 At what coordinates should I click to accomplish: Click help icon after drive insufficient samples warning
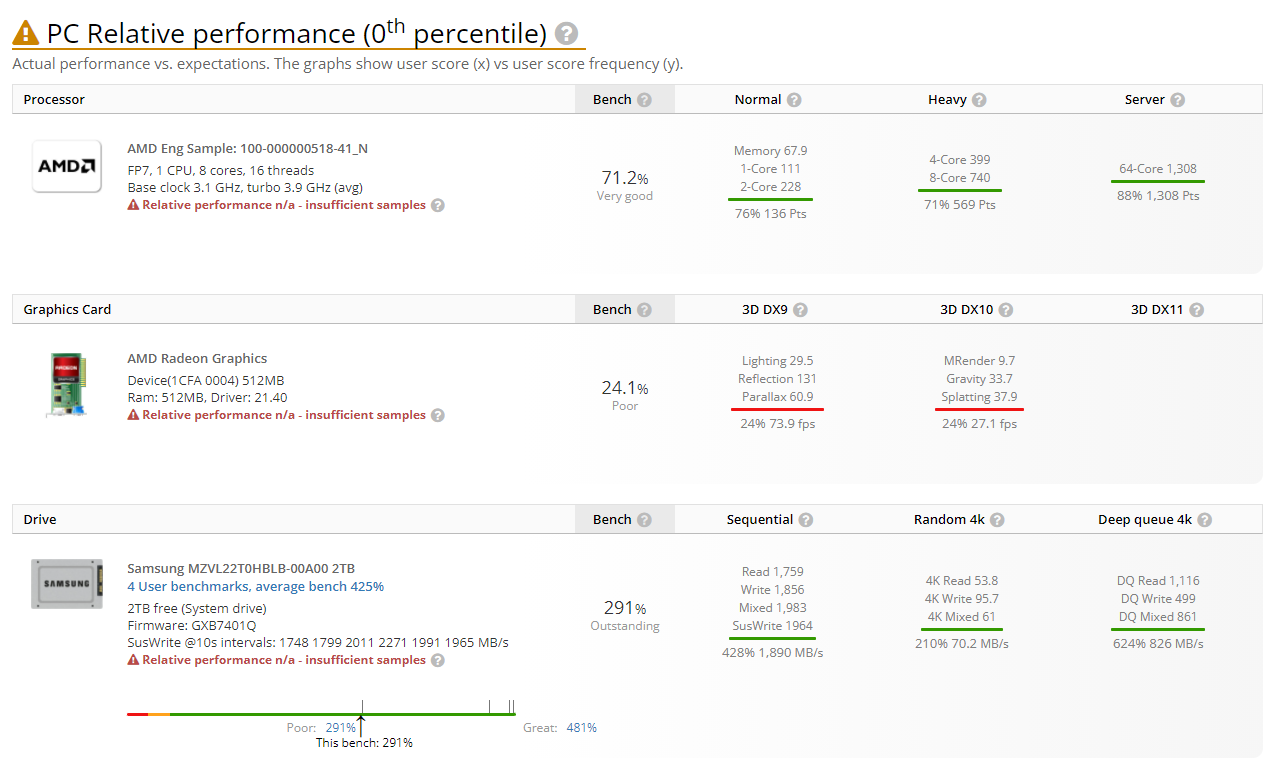pyautogui.click(x=438, y=660)
